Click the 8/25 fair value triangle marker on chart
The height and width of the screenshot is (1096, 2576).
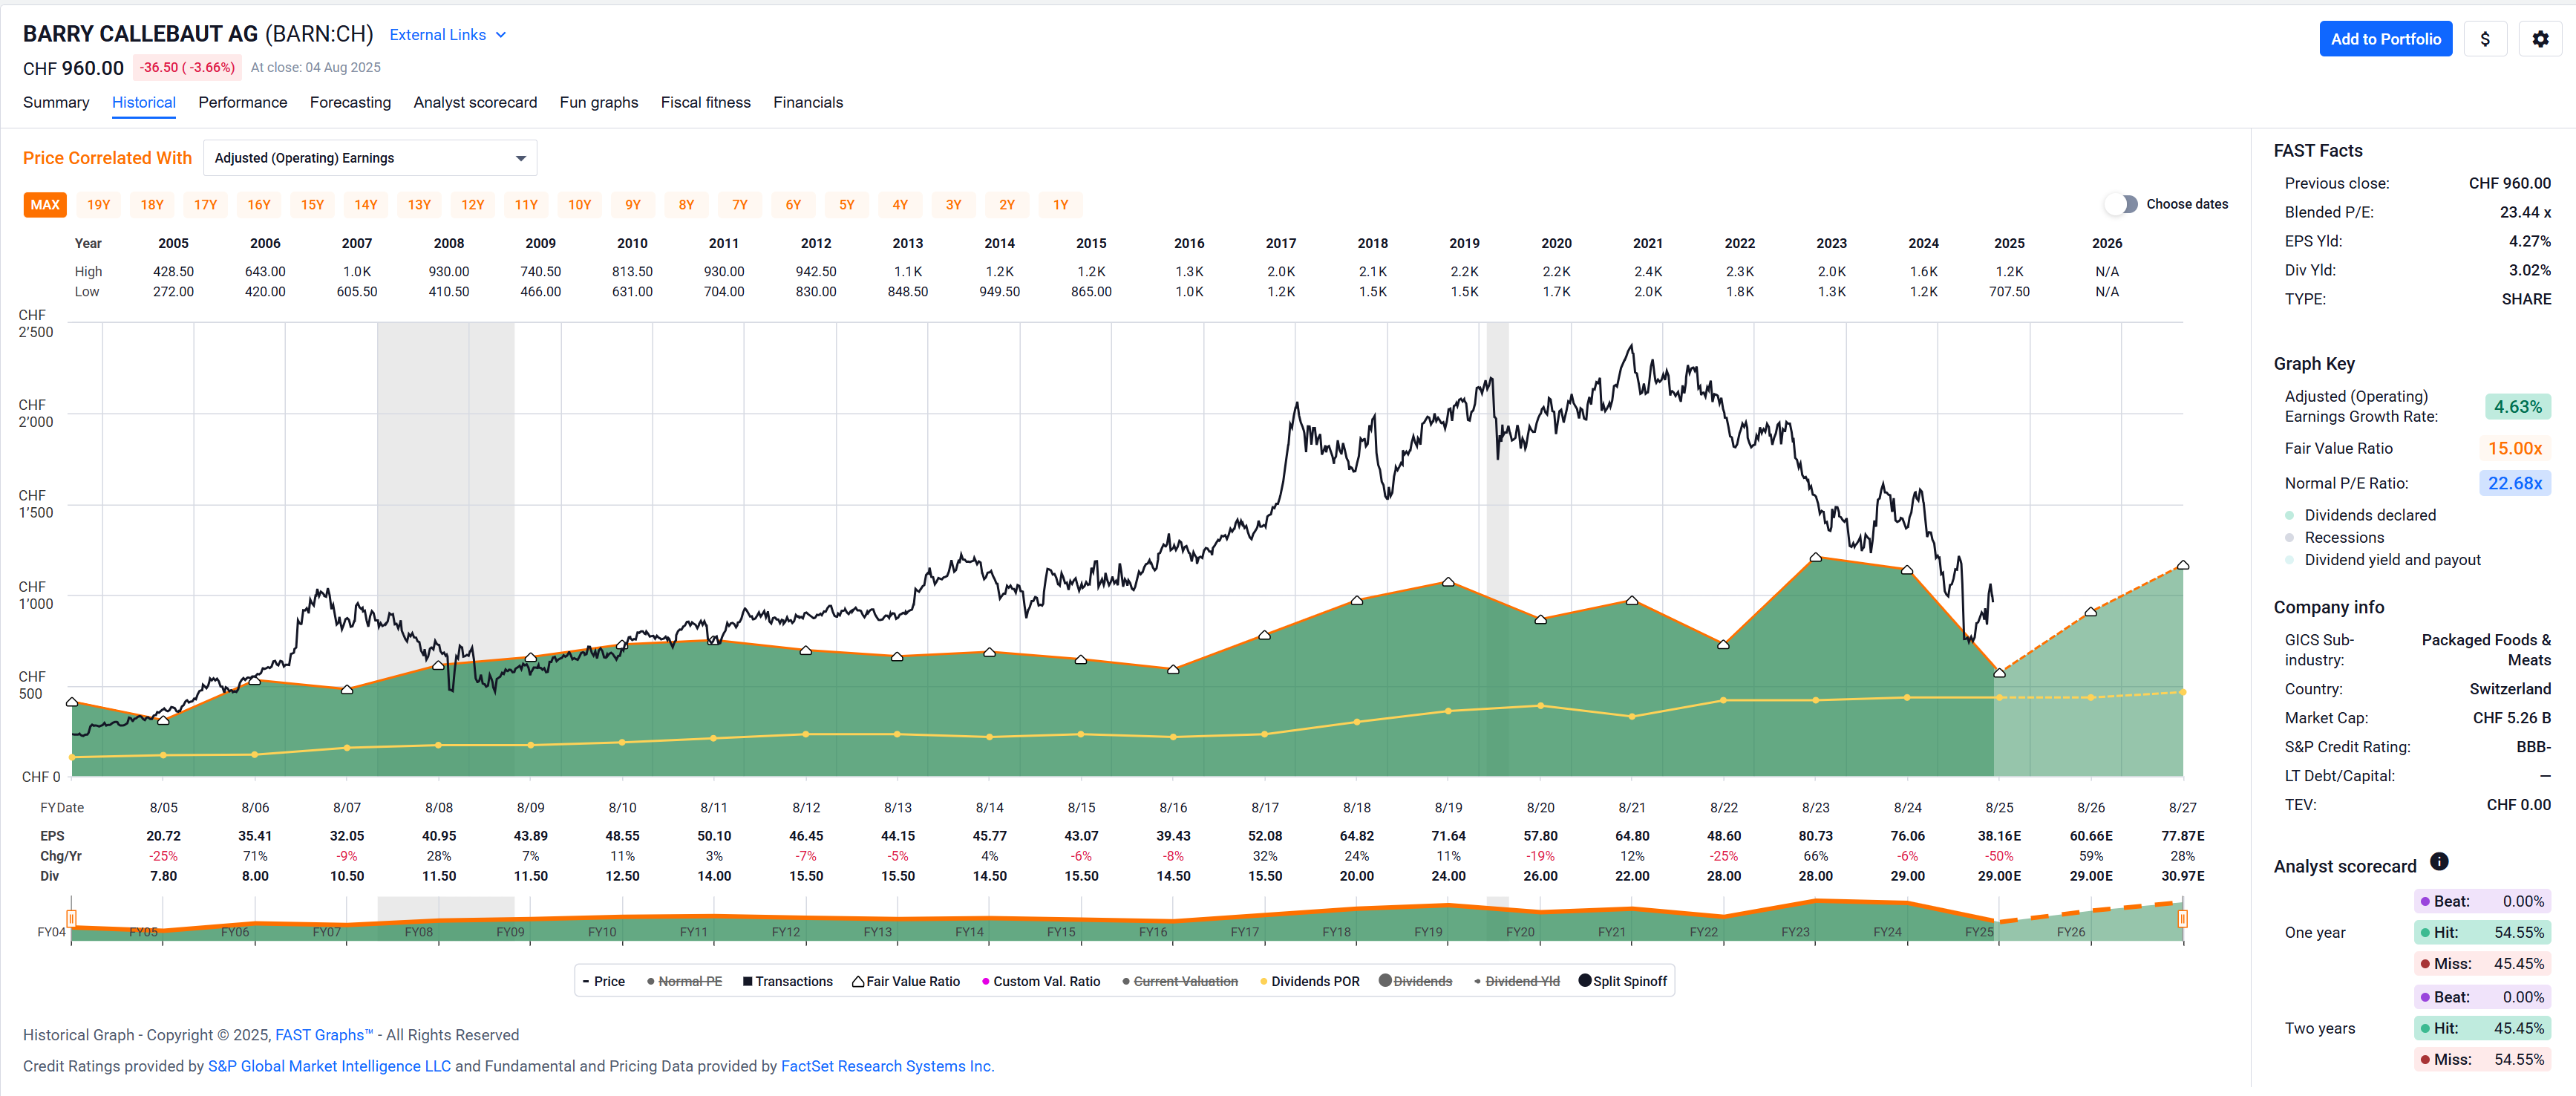tap(1999, 673)
